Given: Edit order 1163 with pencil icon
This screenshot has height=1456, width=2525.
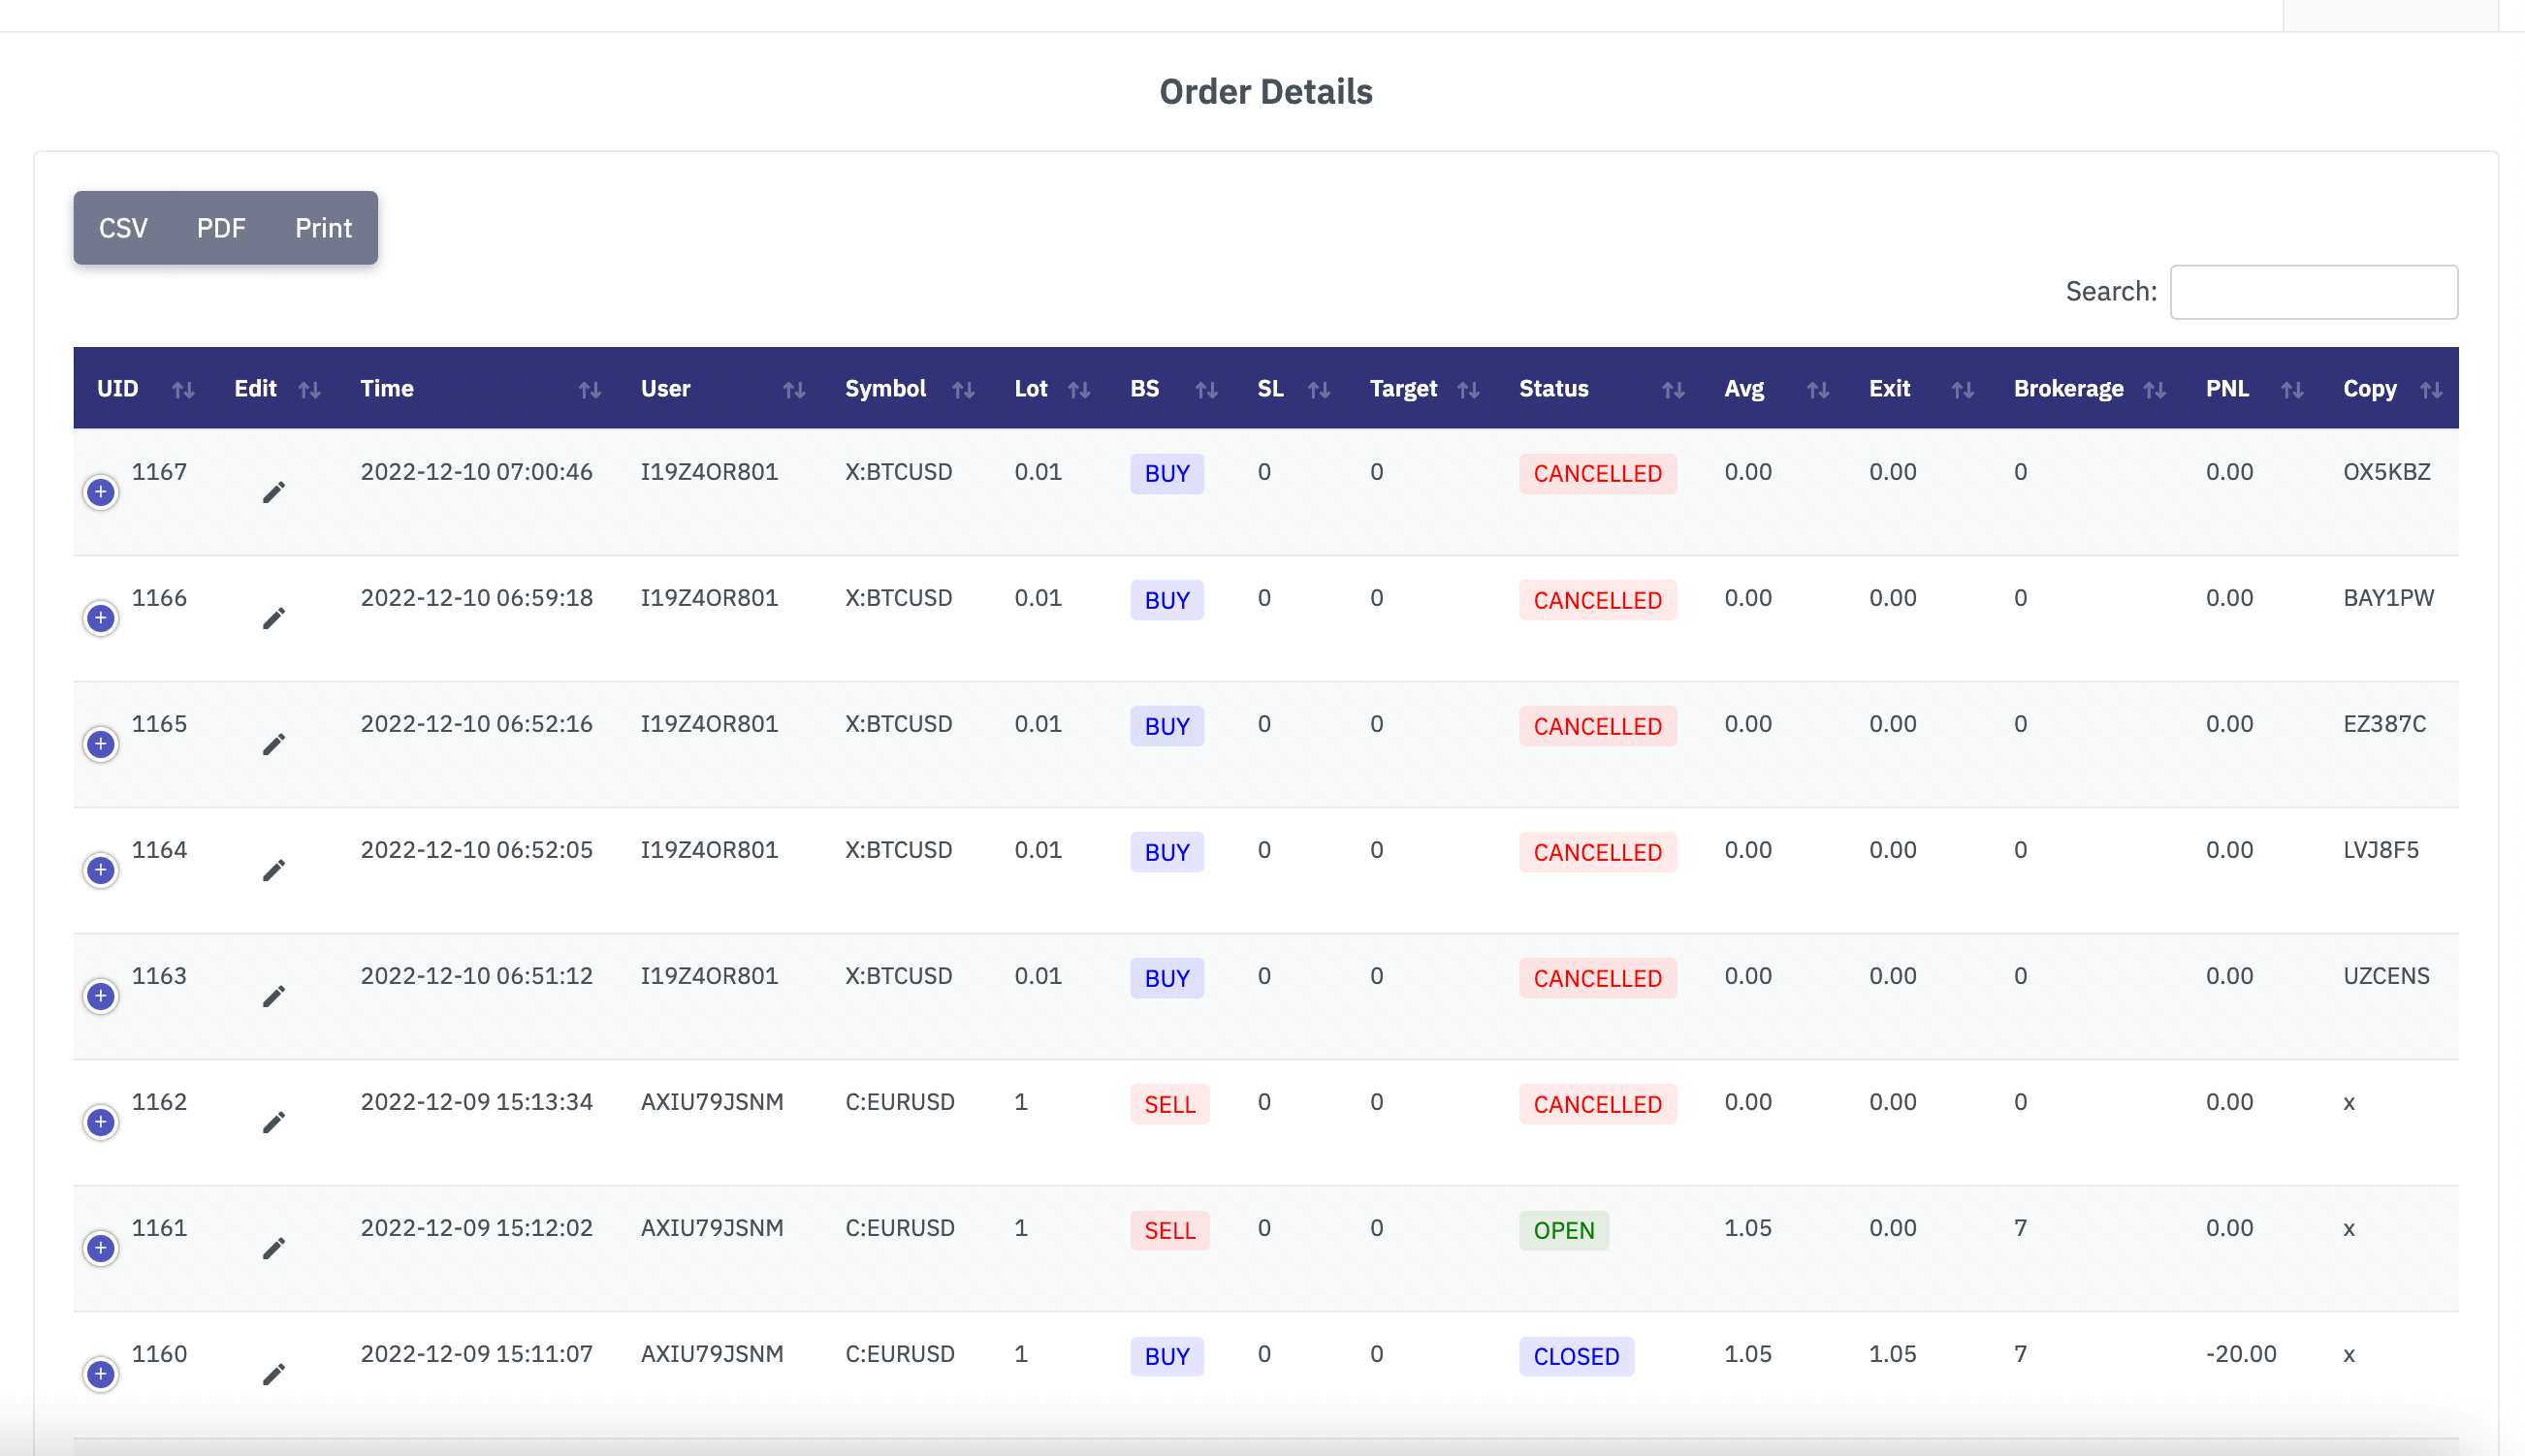Looking at the screenshot, I should (x=274, y=996).
